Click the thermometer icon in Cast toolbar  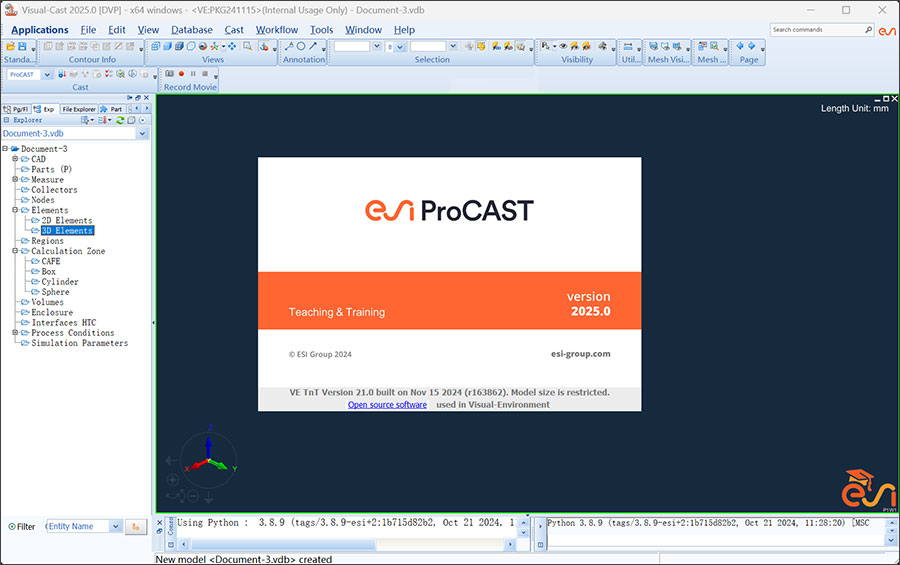coord(62,74)
